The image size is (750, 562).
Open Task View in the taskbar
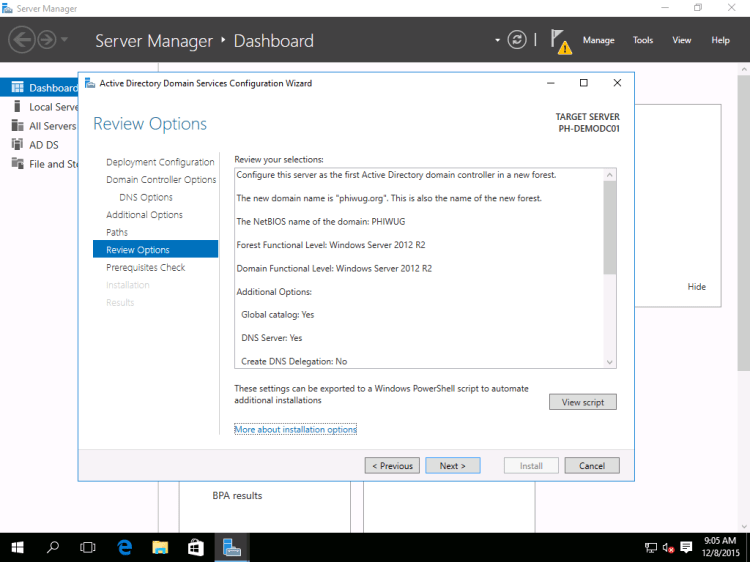point(88,547)
